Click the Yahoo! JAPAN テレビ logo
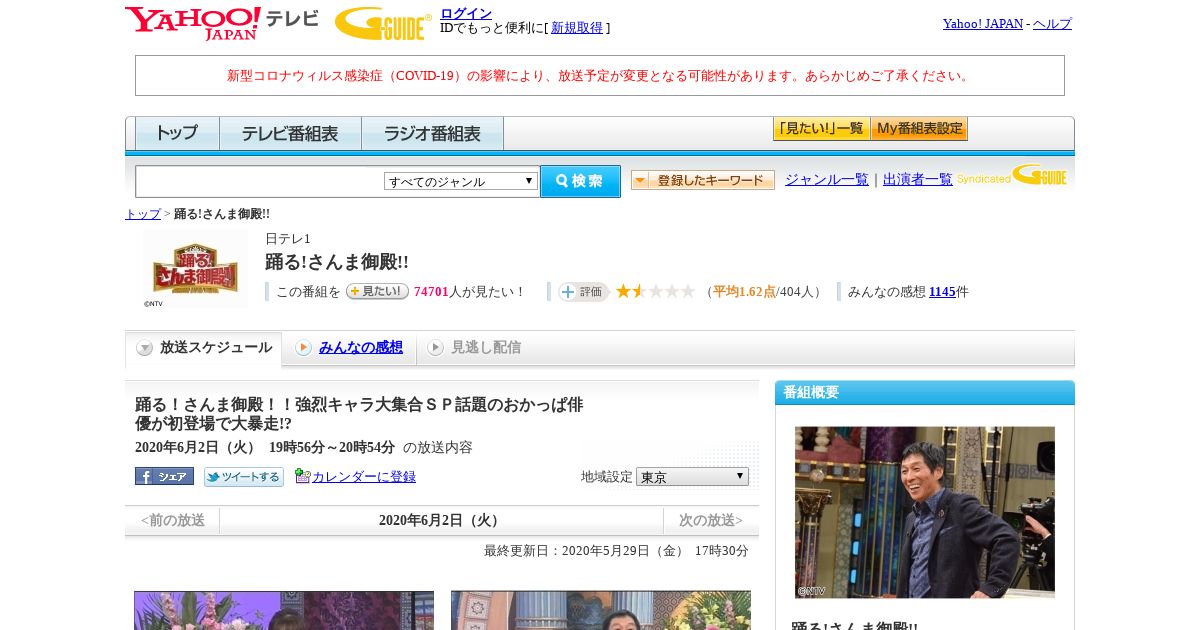1200x630 pixels. point(222,23)
